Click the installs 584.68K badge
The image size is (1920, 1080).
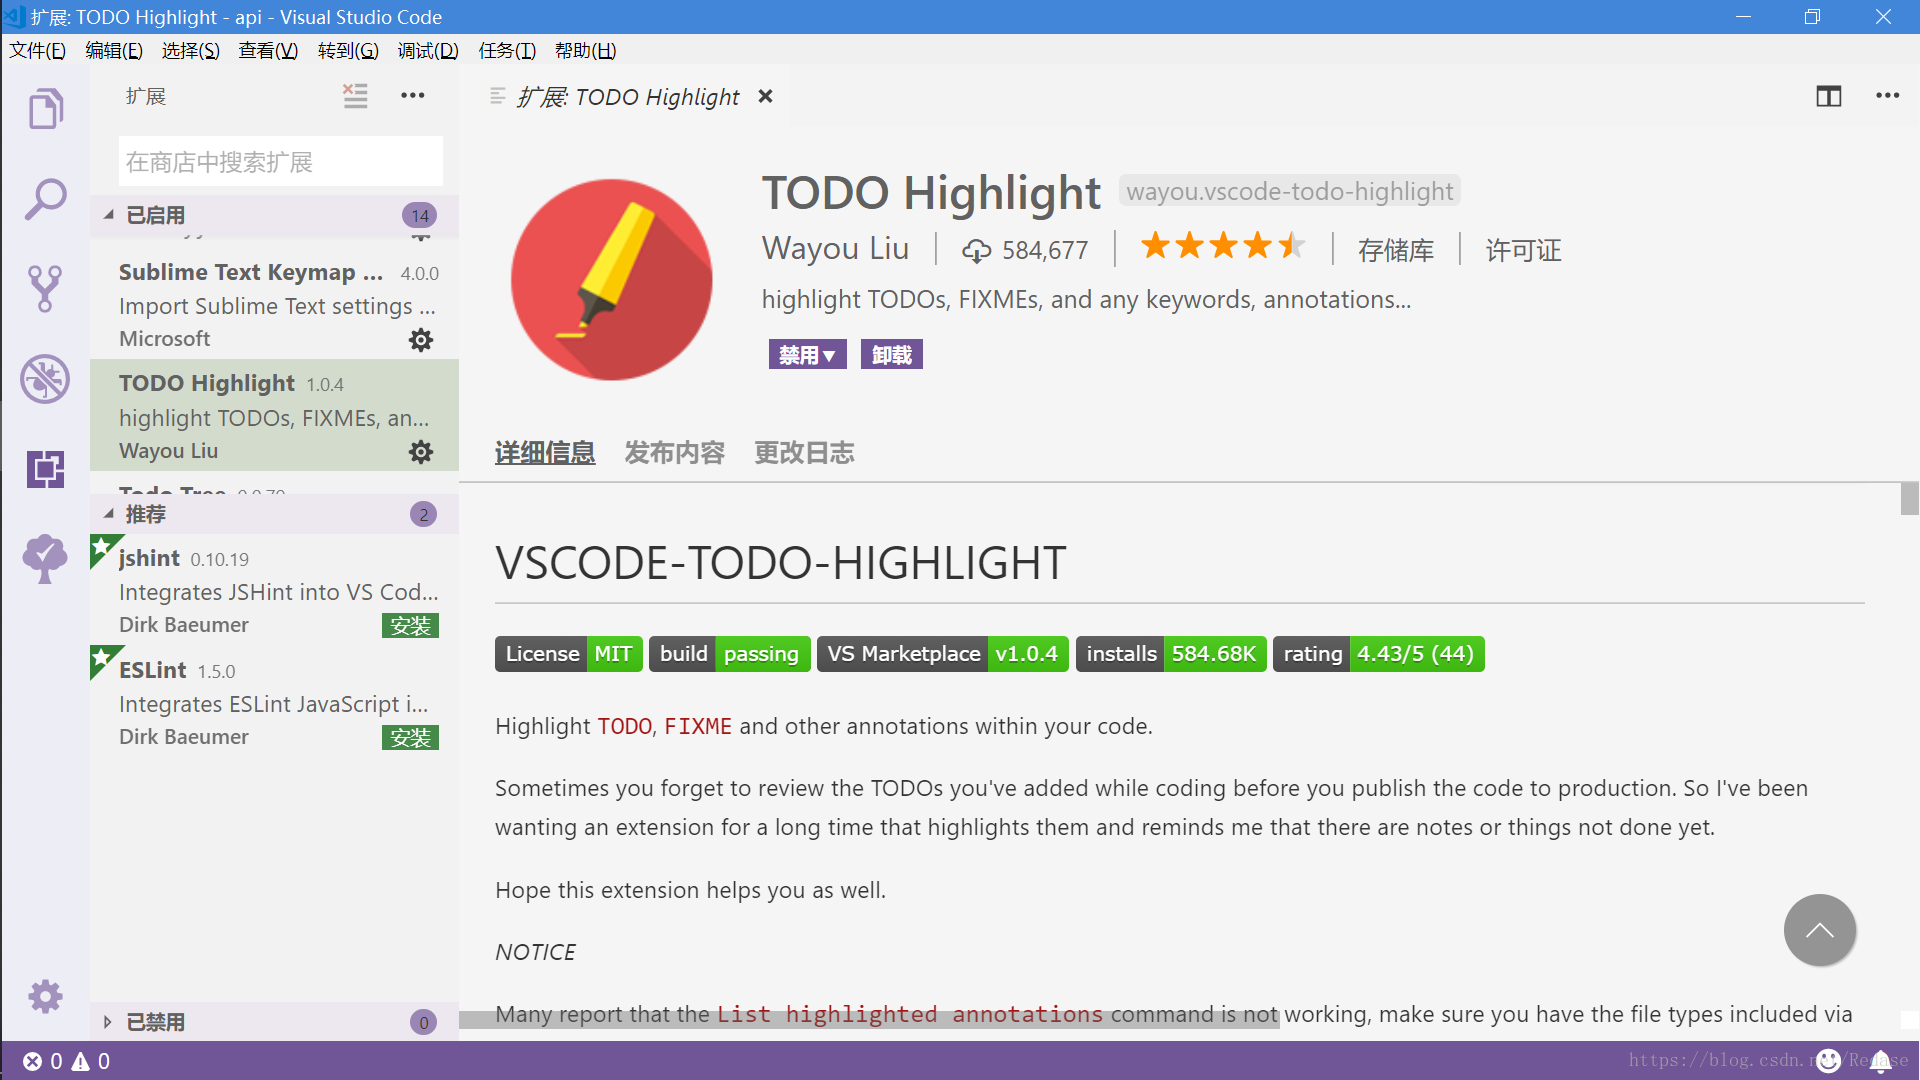[x=1171, y=654]
